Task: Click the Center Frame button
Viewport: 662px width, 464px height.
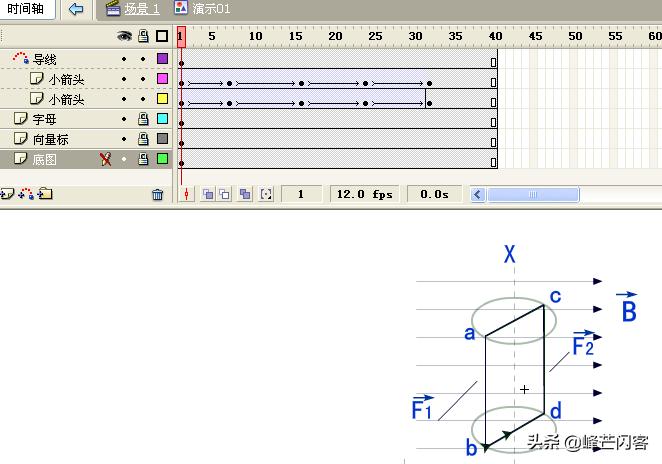Action: pyautogui.click(x=186, y=194)
